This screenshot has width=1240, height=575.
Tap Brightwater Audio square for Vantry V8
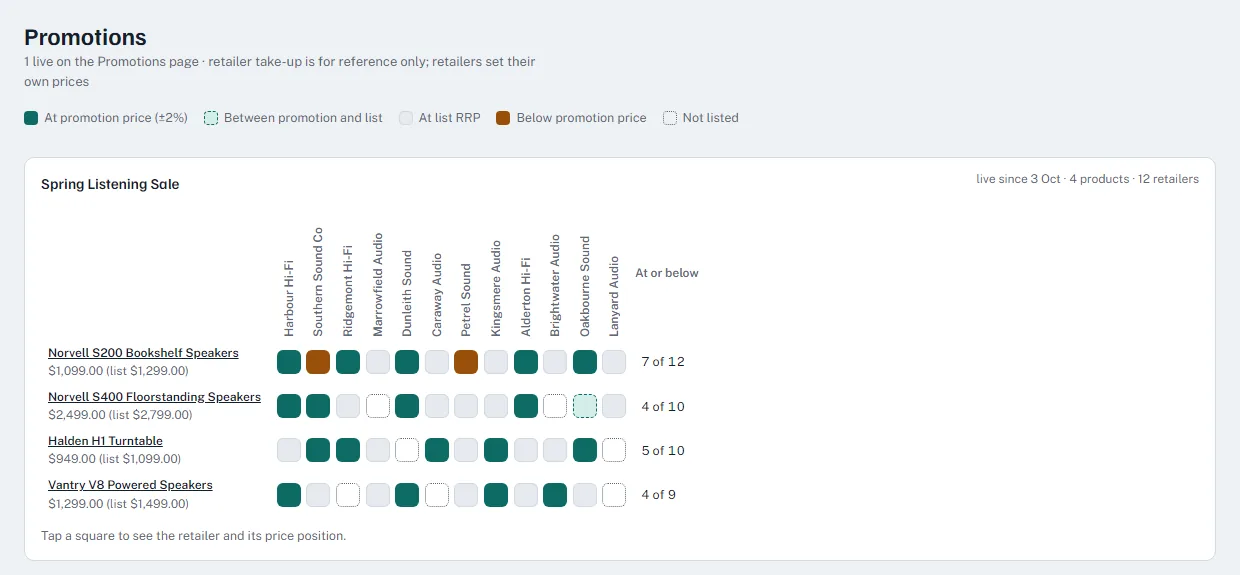coord(555,494)
